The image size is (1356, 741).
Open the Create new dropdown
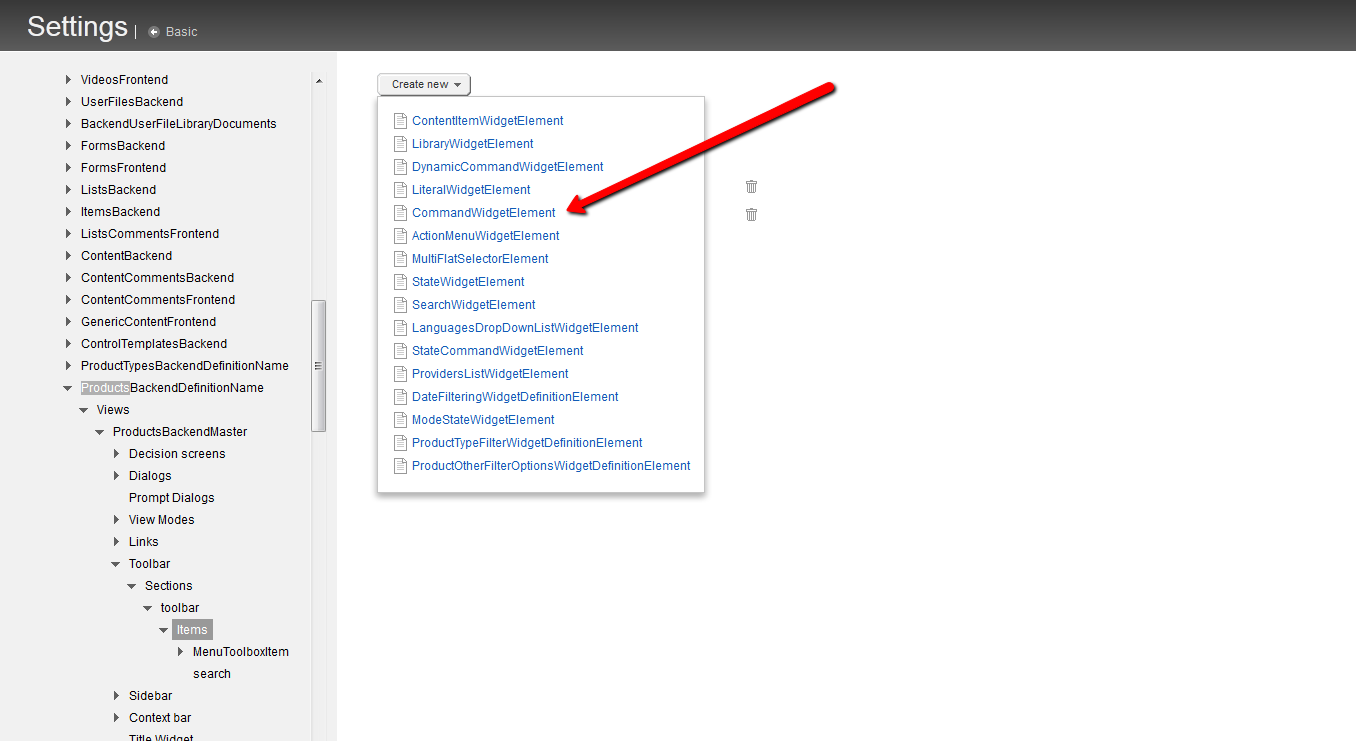(424, 85)
